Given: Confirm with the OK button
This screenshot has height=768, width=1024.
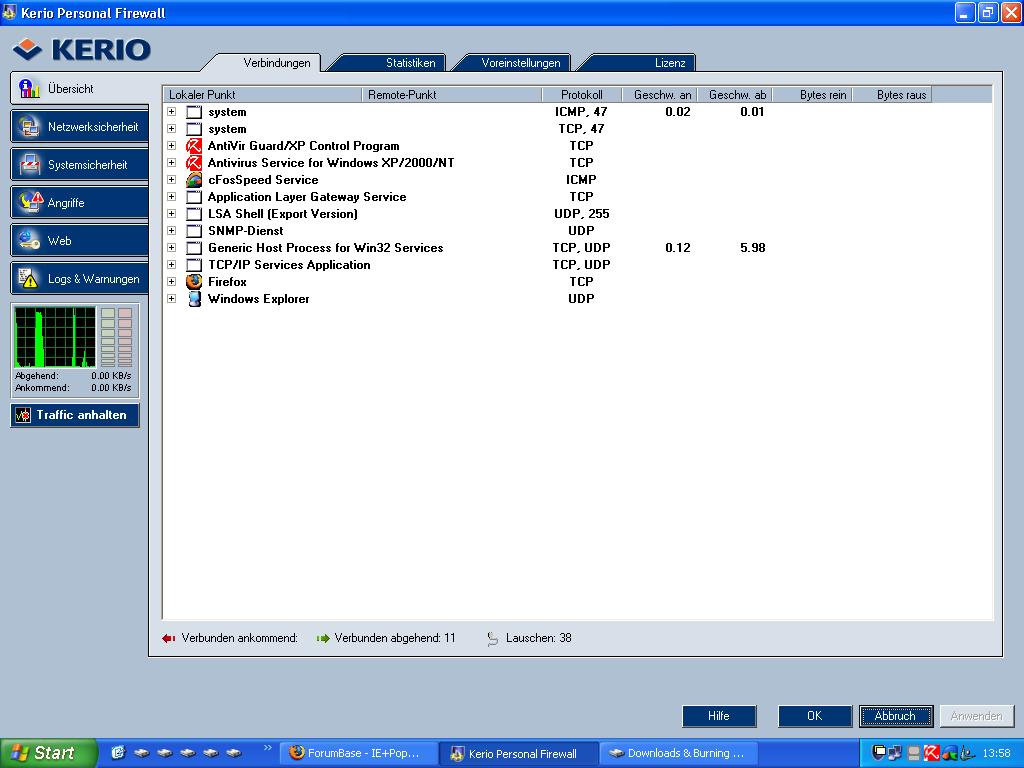Looking at the screenshot, I should click(x=814, y=716).
